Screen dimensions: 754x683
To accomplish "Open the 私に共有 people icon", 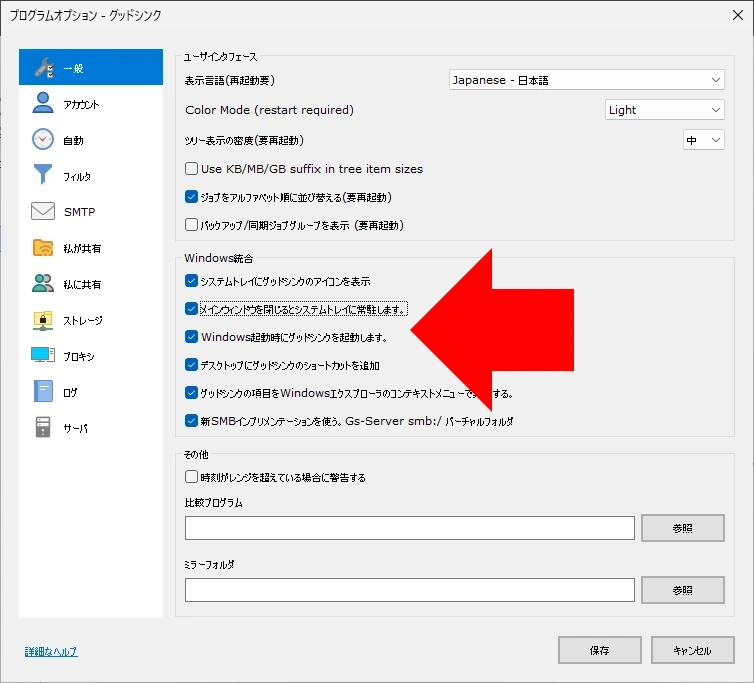I will pos(43,283).
